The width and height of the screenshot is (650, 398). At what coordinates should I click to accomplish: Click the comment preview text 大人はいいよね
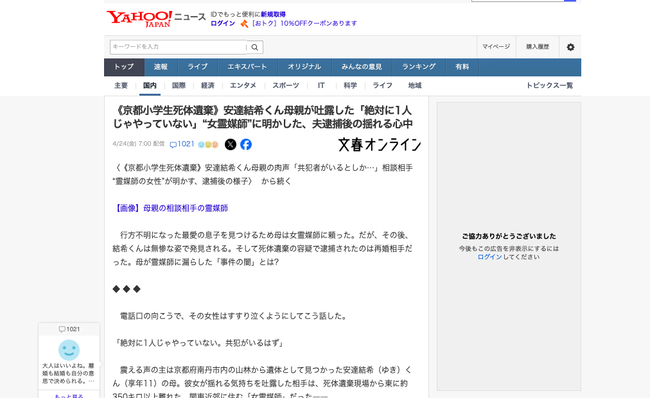[x=69, y=373]
